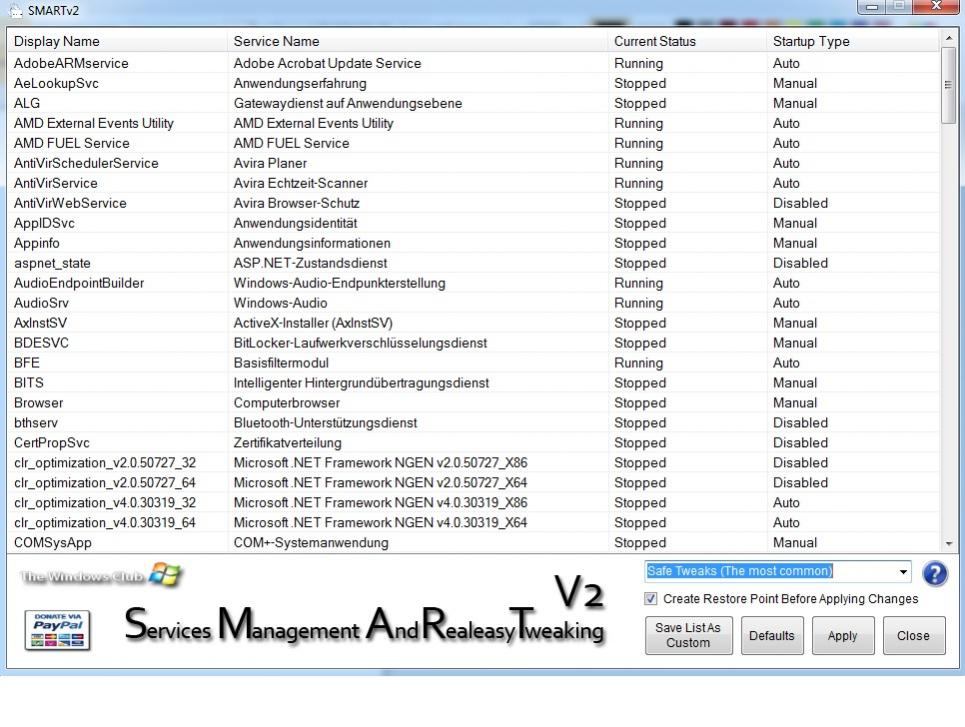965x727 pixels.
Task: Select the AudioEndpointBuilder row
Action: [x=473, y=283]
